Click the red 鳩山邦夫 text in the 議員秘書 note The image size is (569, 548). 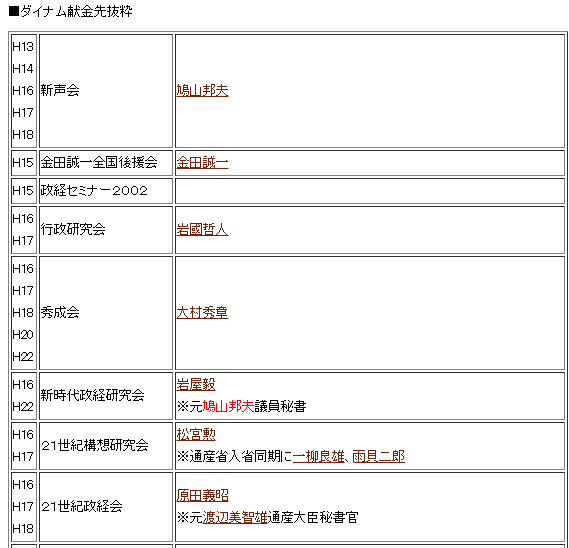228,406
